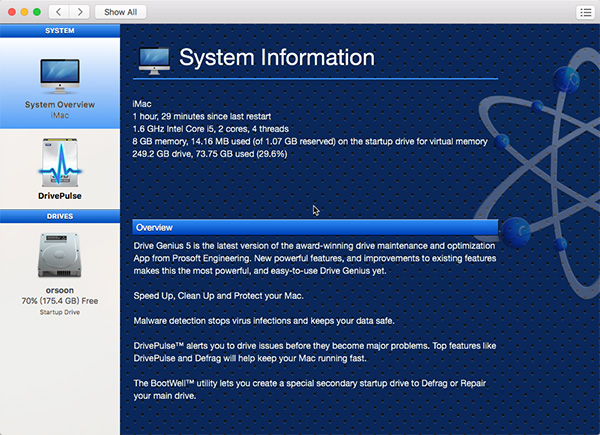Click the DRIVES section header
600x435 pixels.
point(60,216)
